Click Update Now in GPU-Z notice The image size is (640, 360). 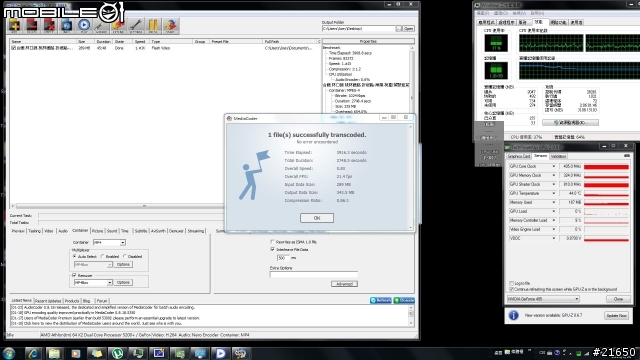coord(616,316)
